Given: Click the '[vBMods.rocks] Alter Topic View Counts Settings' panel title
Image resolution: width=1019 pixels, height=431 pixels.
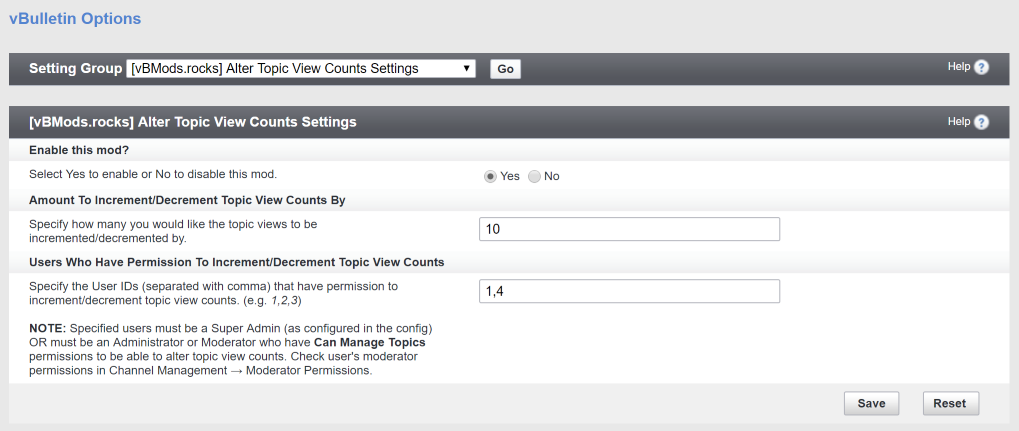Looking at the screenshot, I should 193,122.
